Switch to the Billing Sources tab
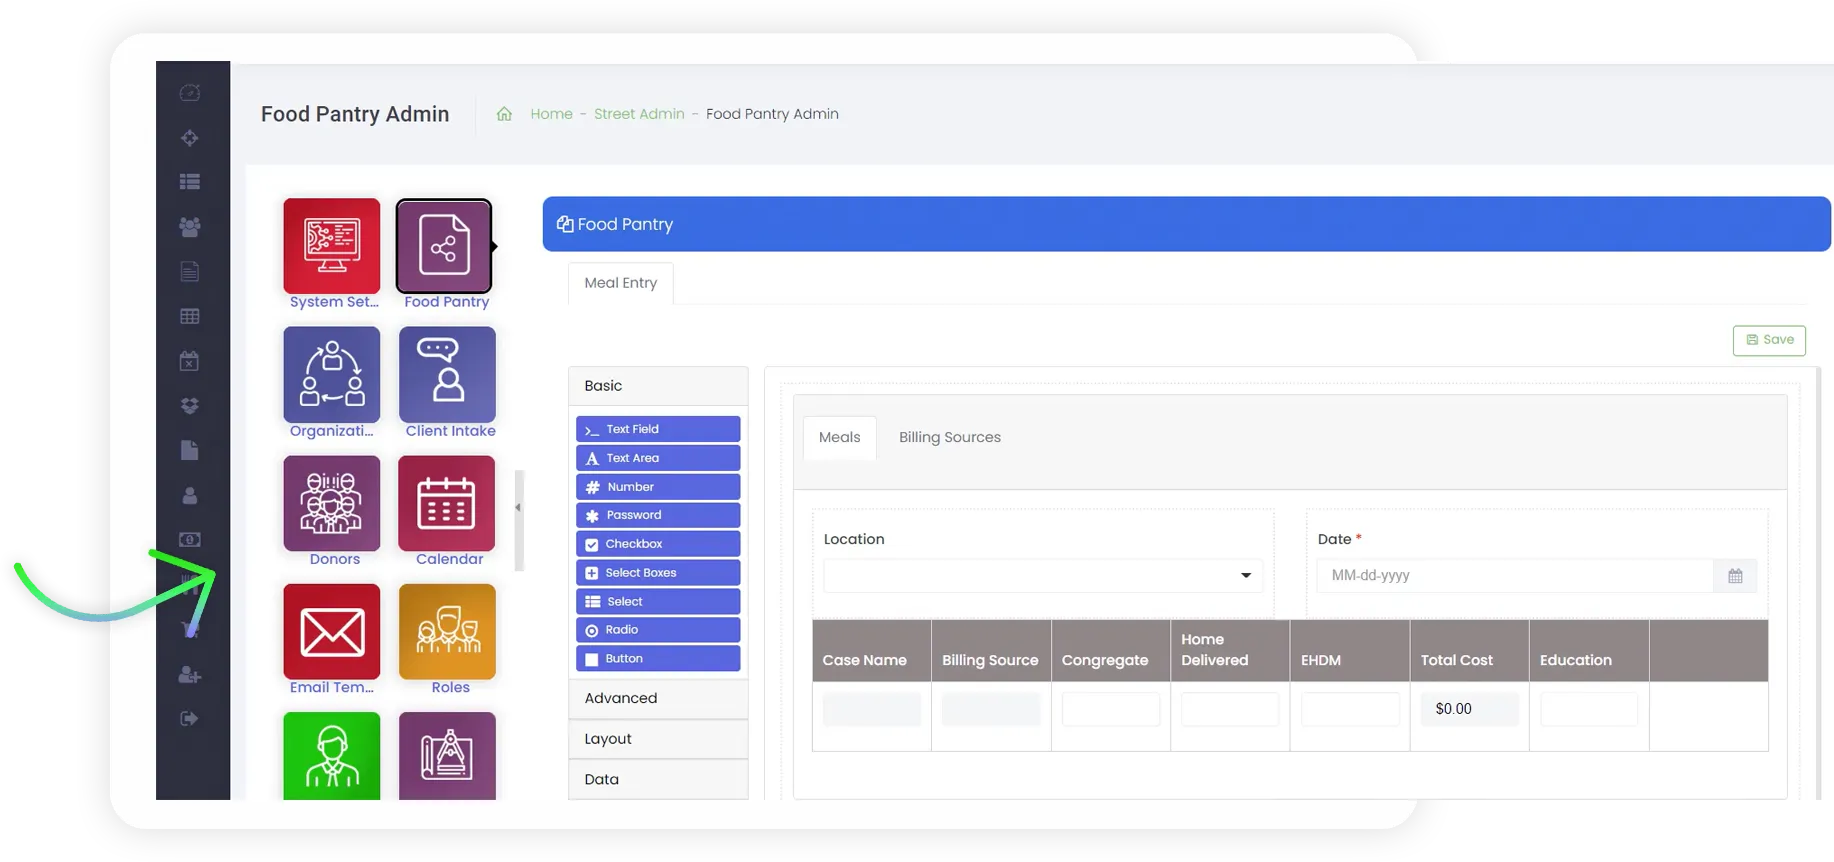 pos(949,437)
